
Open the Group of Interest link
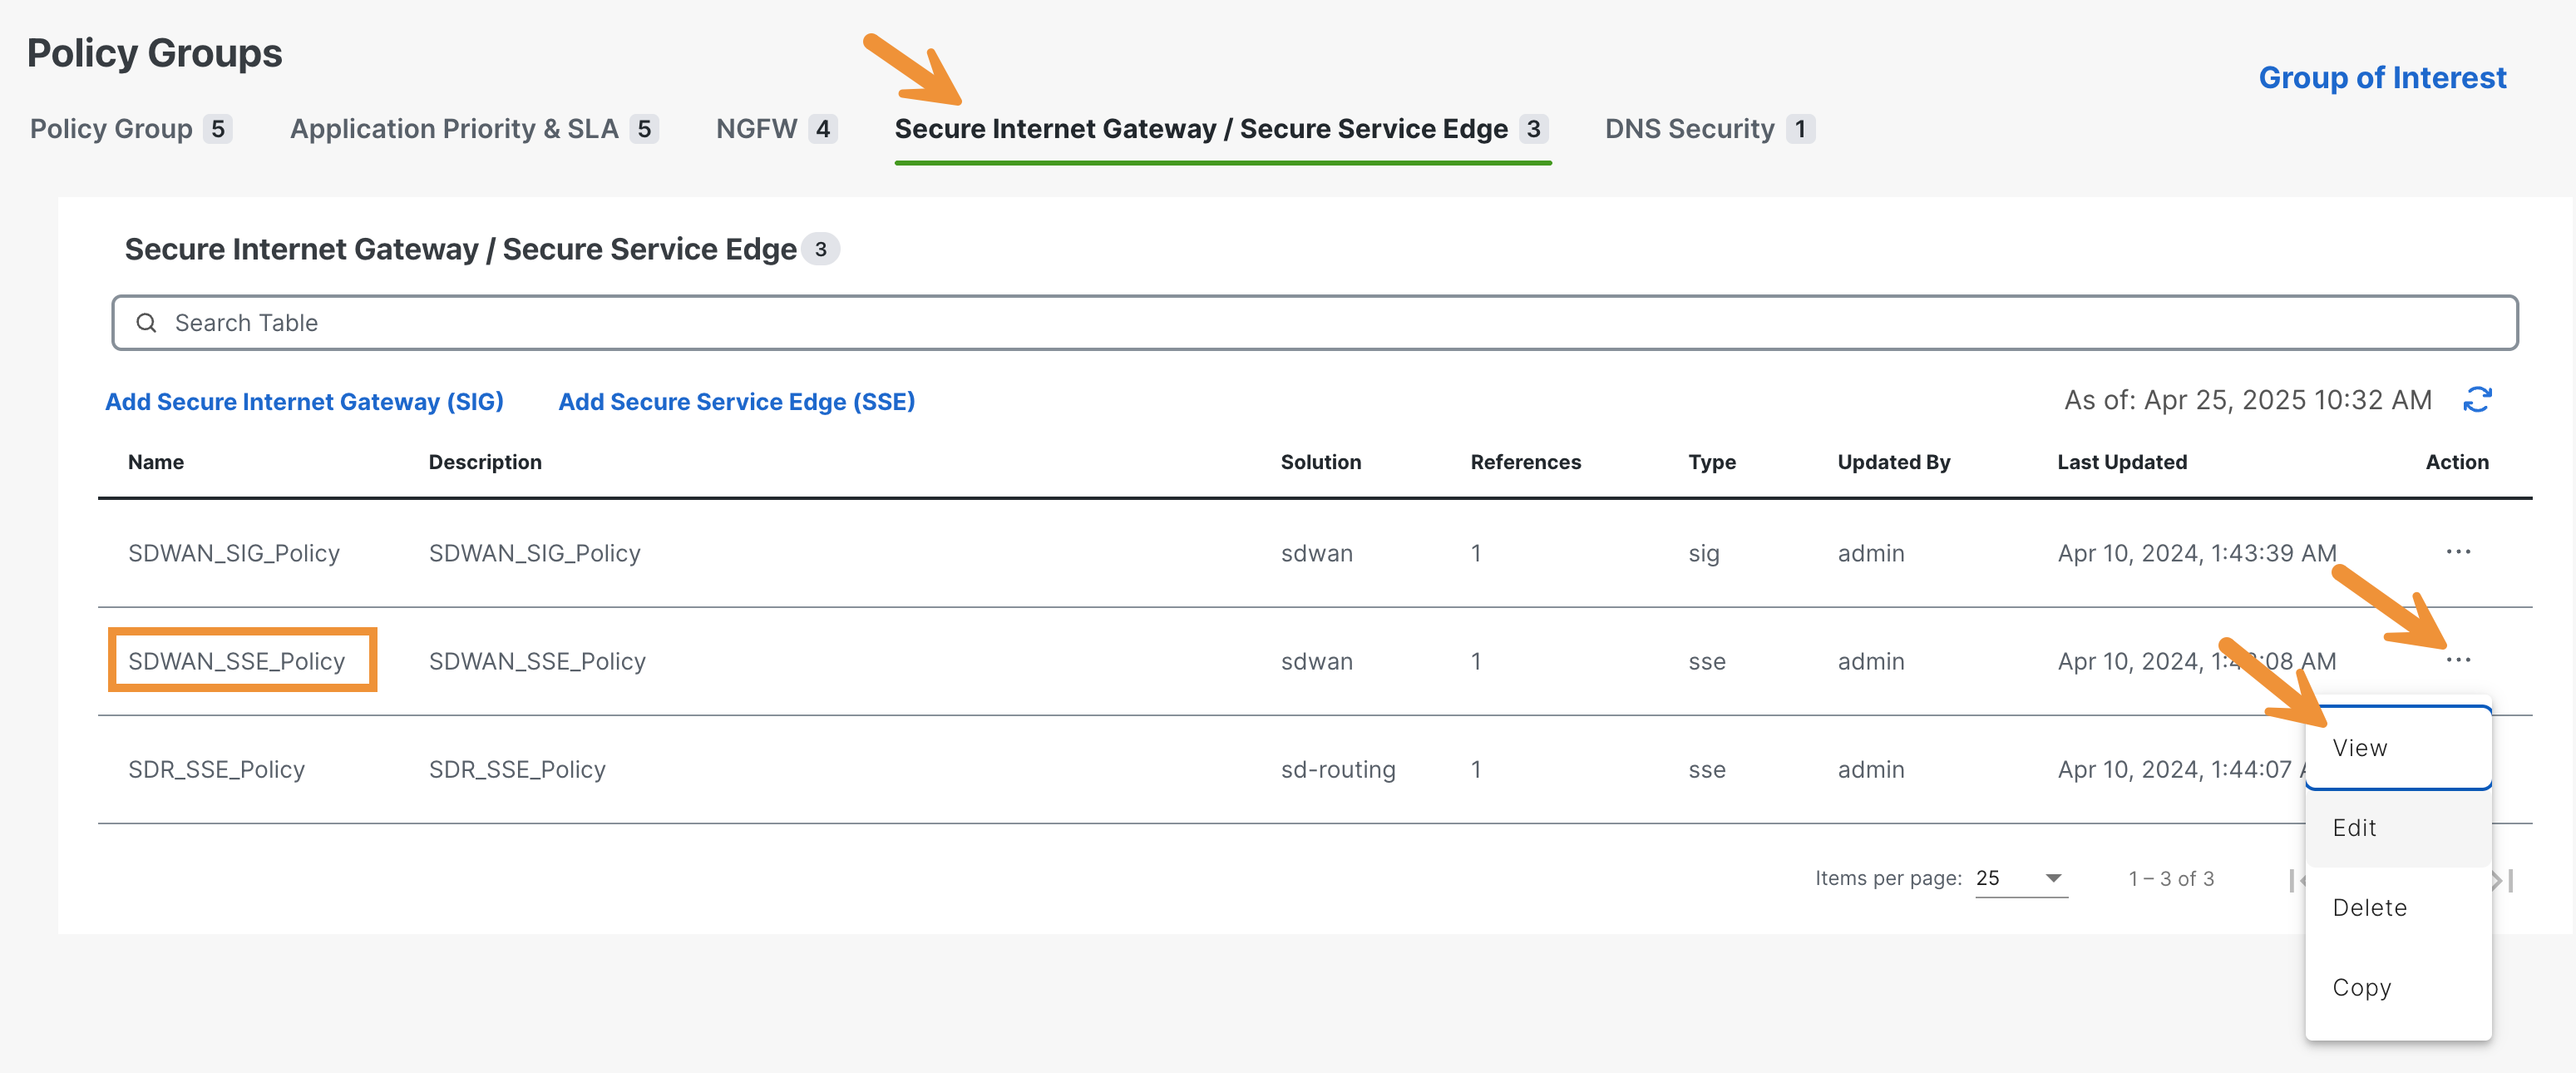[2382, 78]
